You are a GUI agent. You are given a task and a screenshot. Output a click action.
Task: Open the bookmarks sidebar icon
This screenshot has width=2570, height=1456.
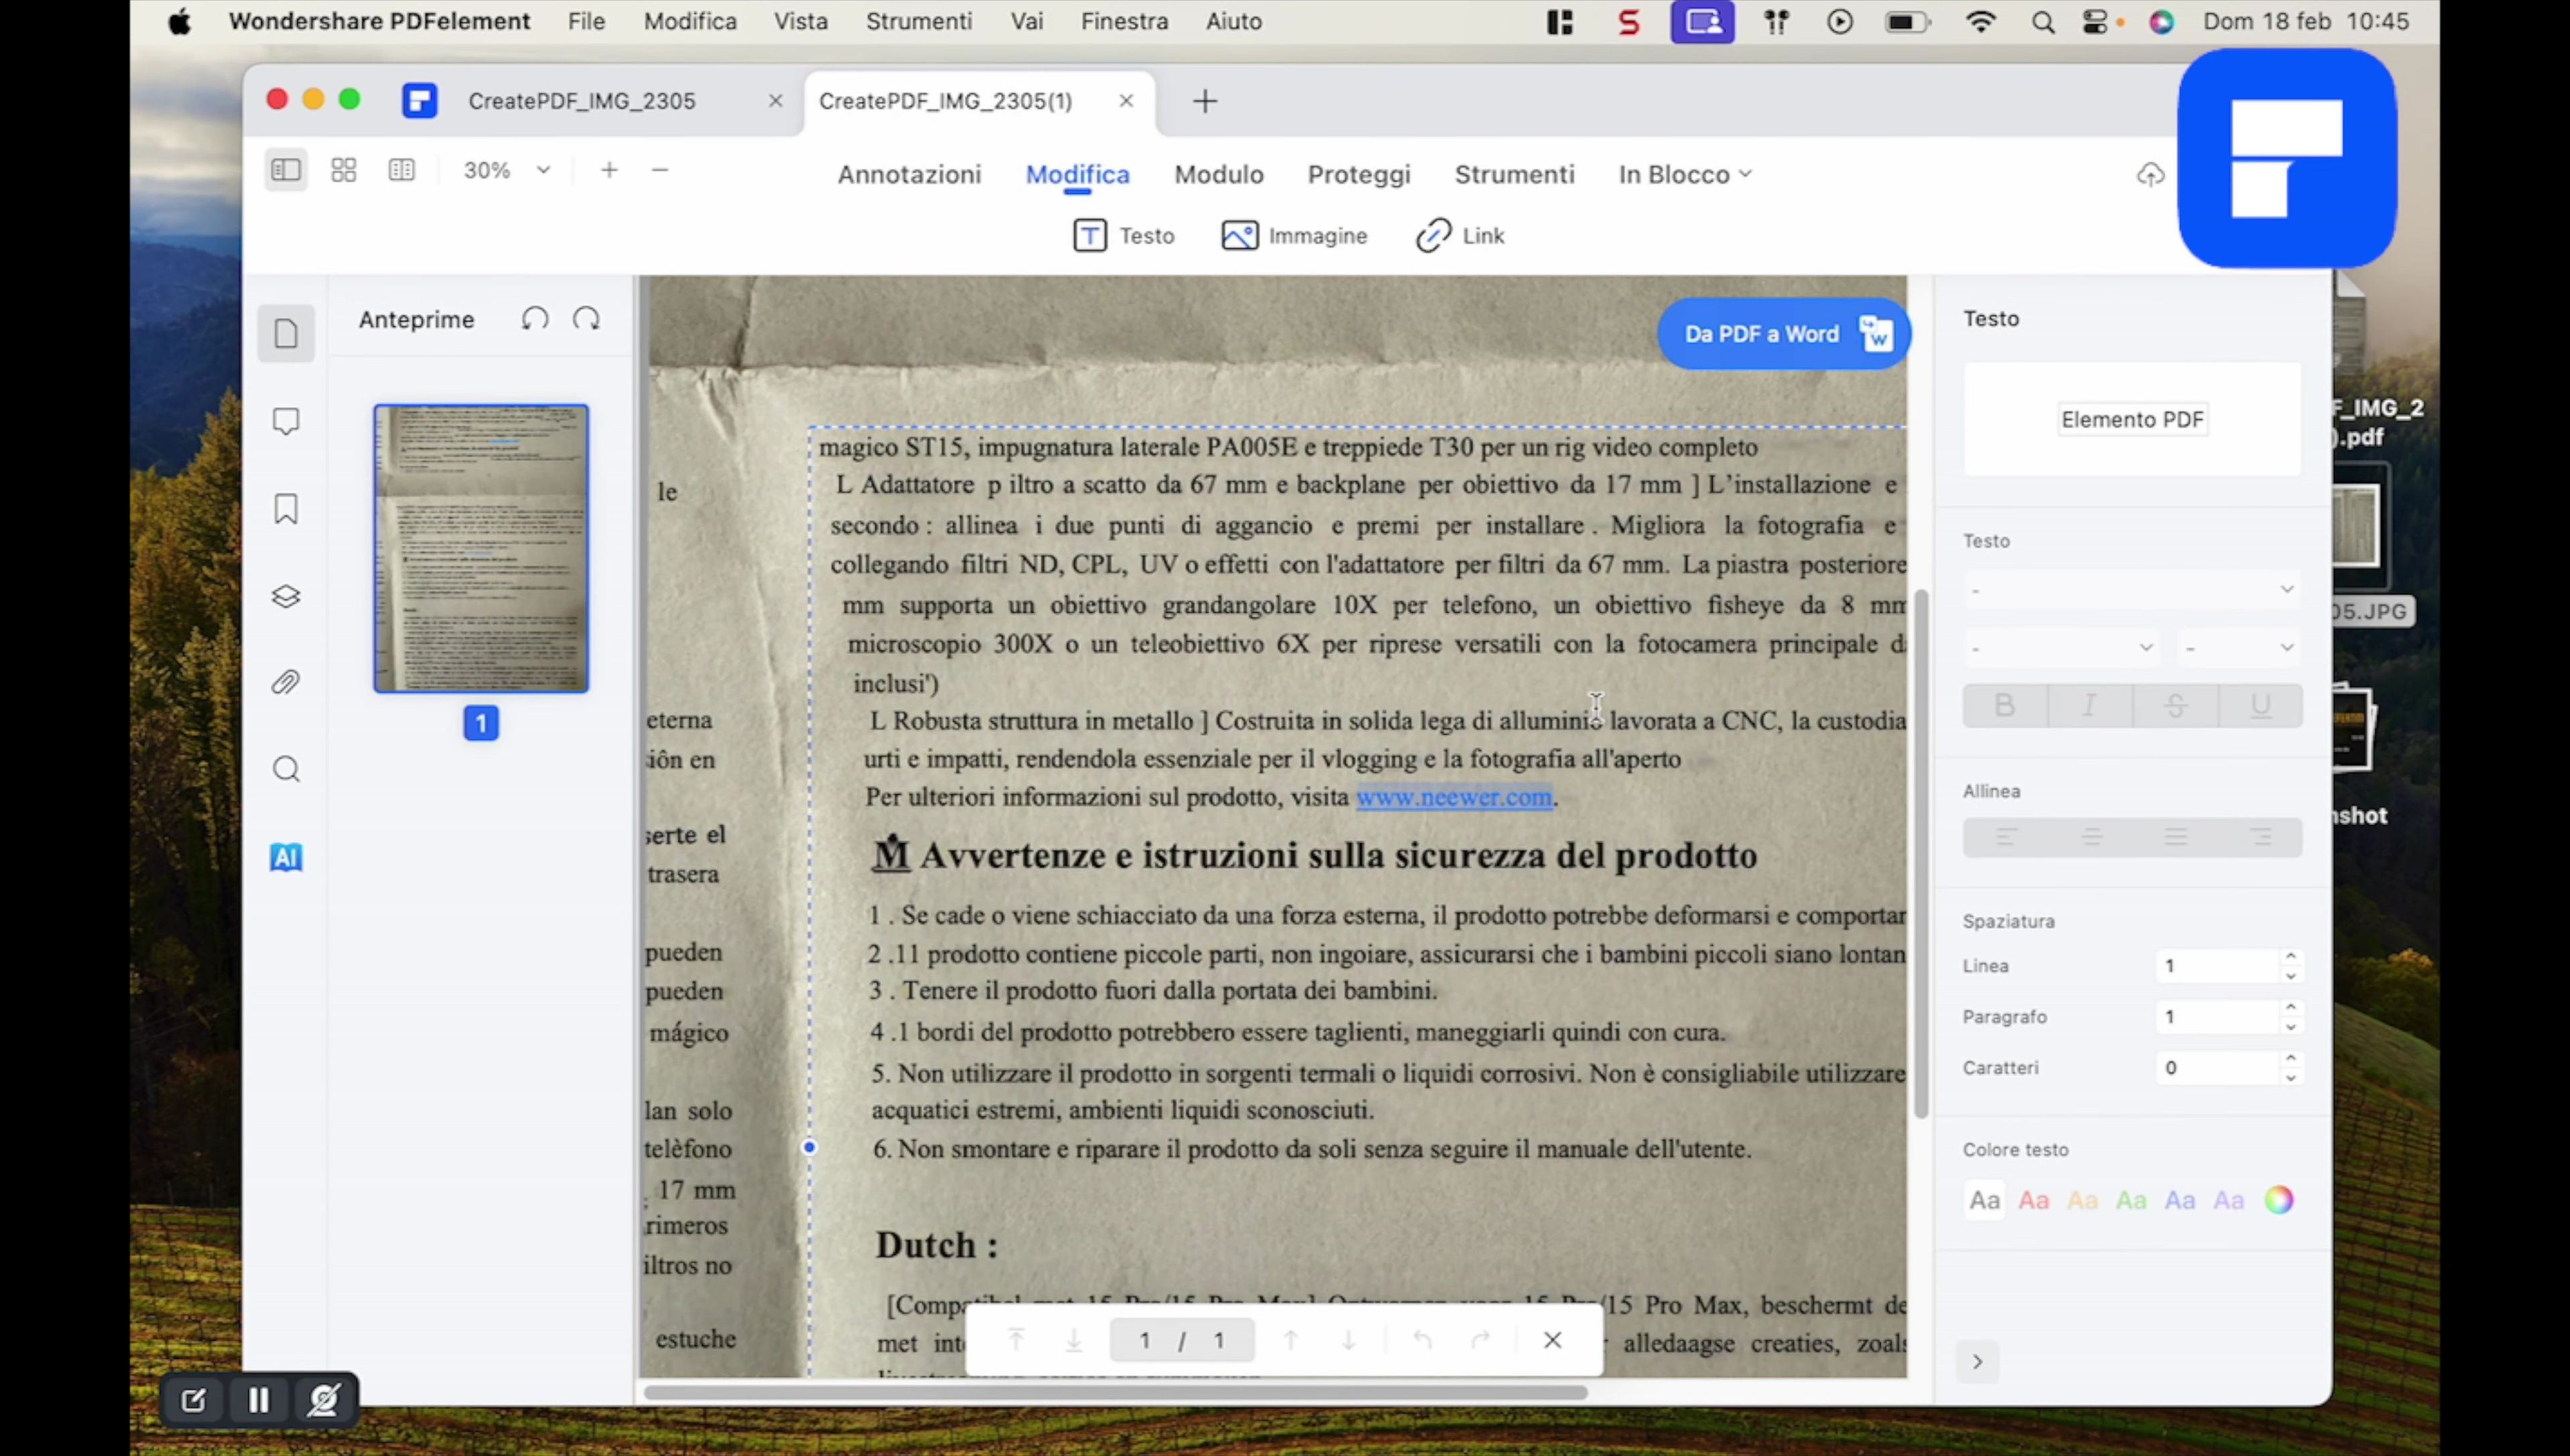coord(286,509)
